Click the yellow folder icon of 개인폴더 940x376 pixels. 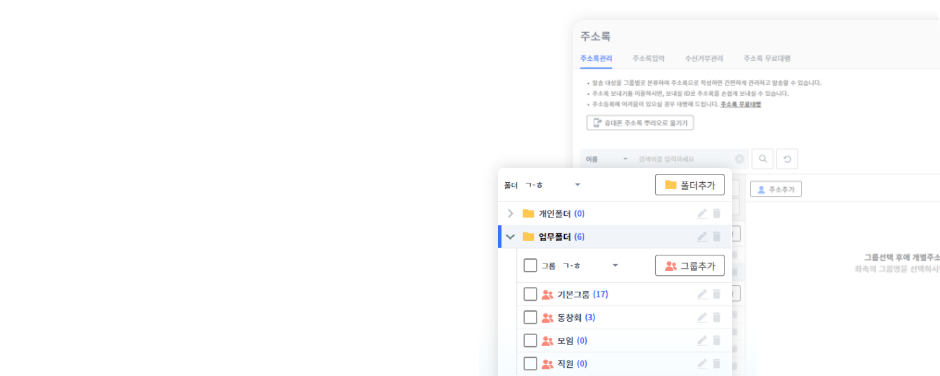[528, 213]
